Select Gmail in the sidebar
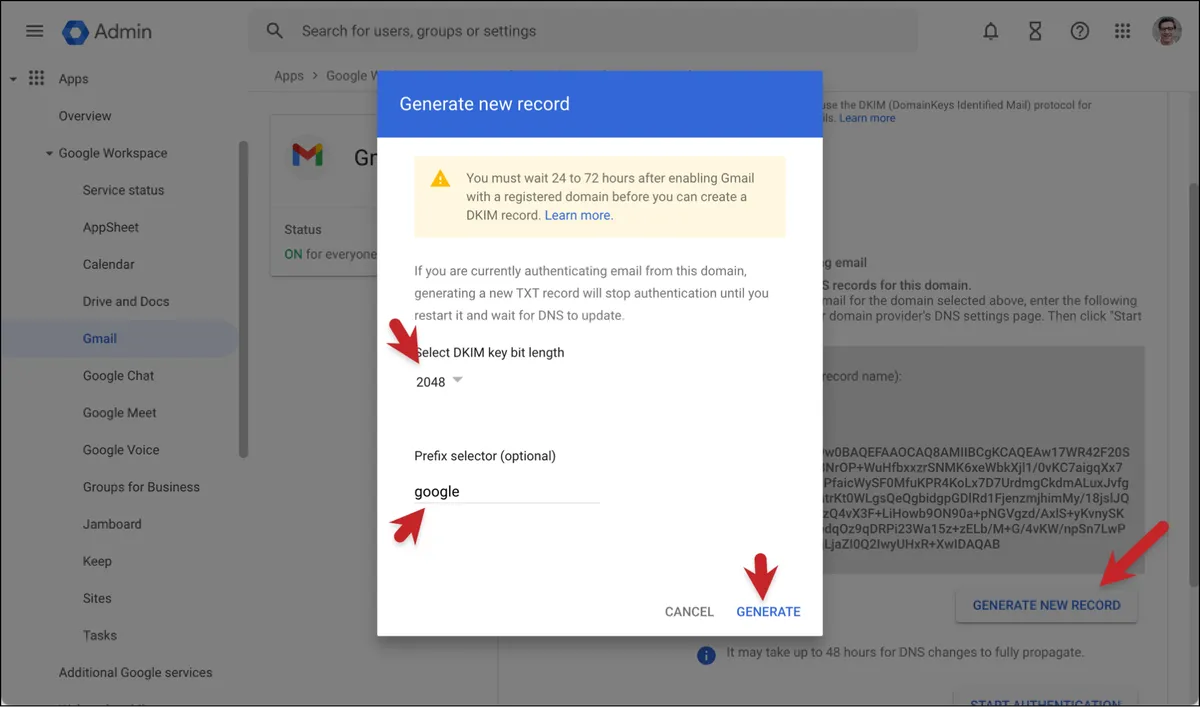The width and height of the screenshot is (1200, 707). tap(100, 338)
